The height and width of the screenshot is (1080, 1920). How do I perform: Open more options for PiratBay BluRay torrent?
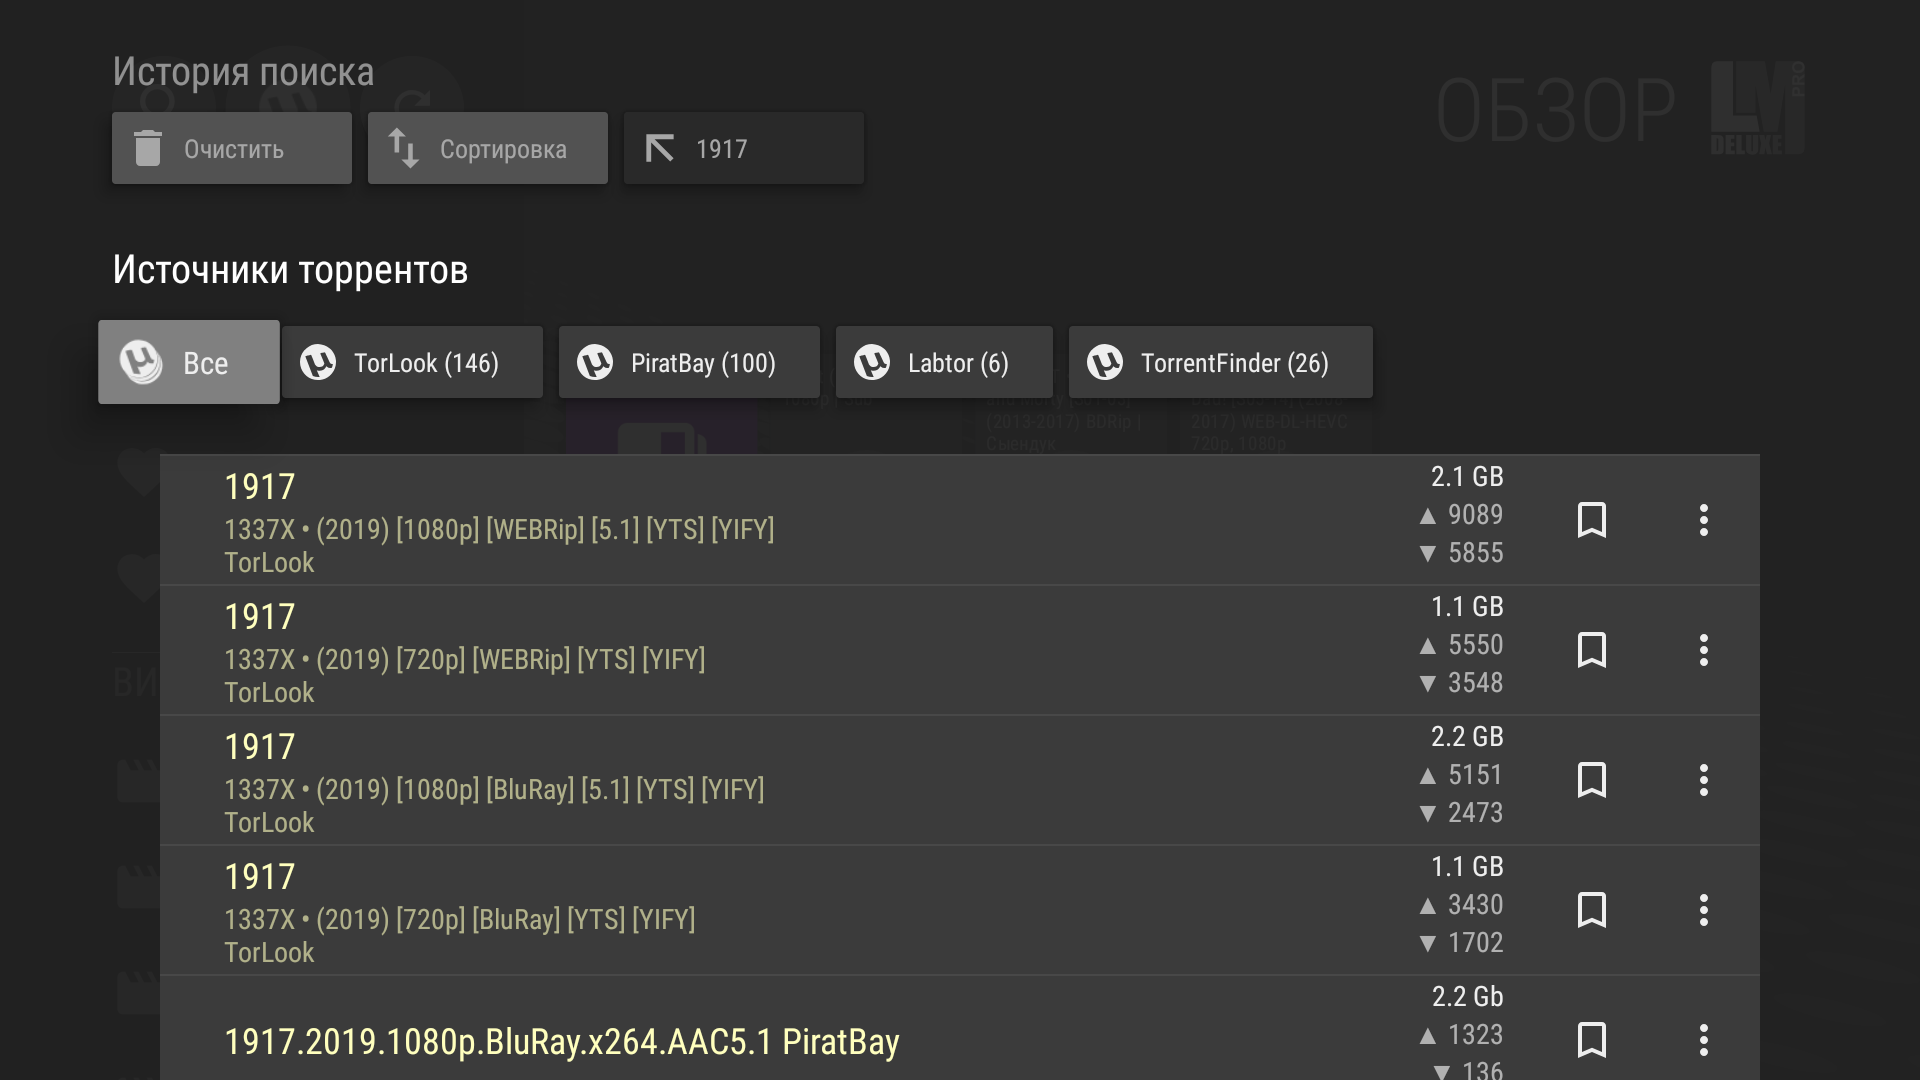(x=1704, y=1040)
